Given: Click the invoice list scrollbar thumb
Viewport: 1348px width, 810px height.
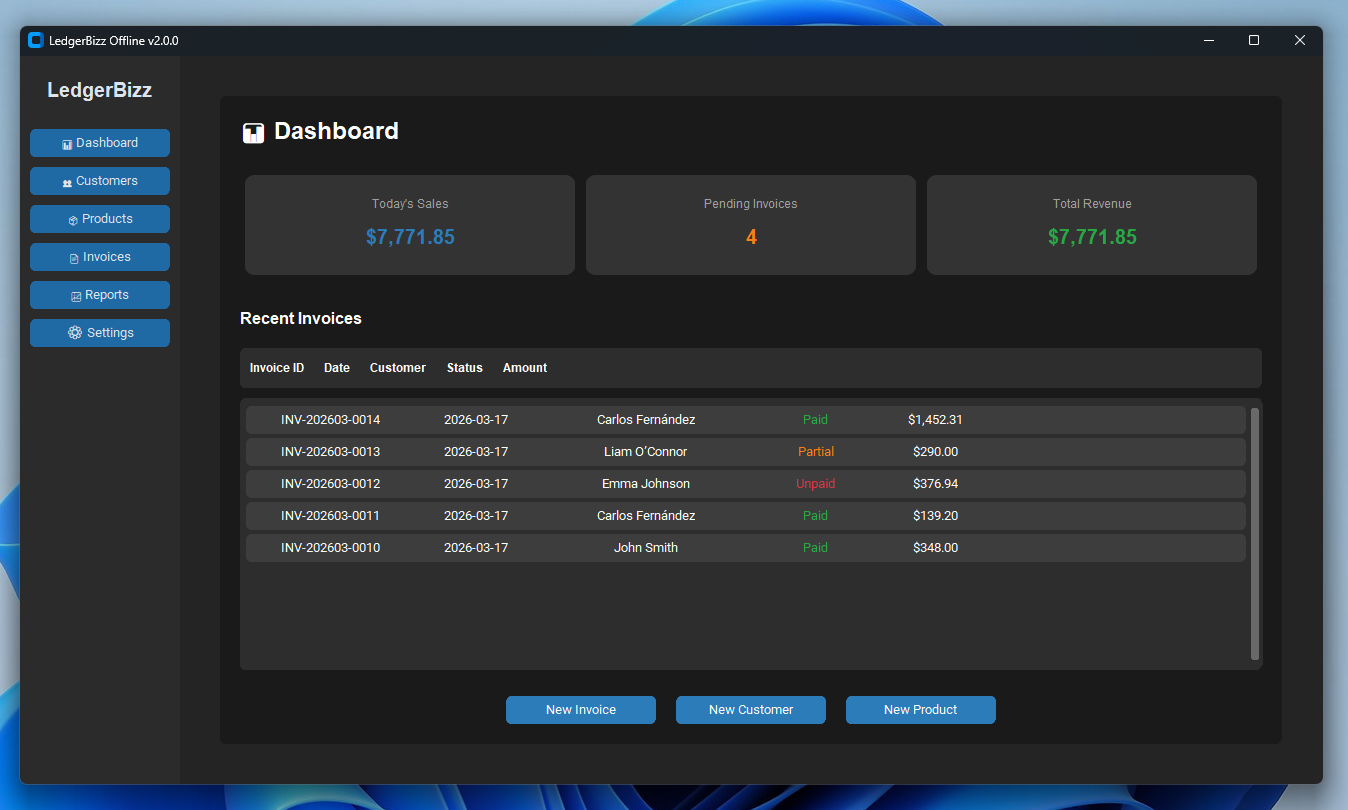Looking at the screenshot, I should click(x=1254, y=534).
